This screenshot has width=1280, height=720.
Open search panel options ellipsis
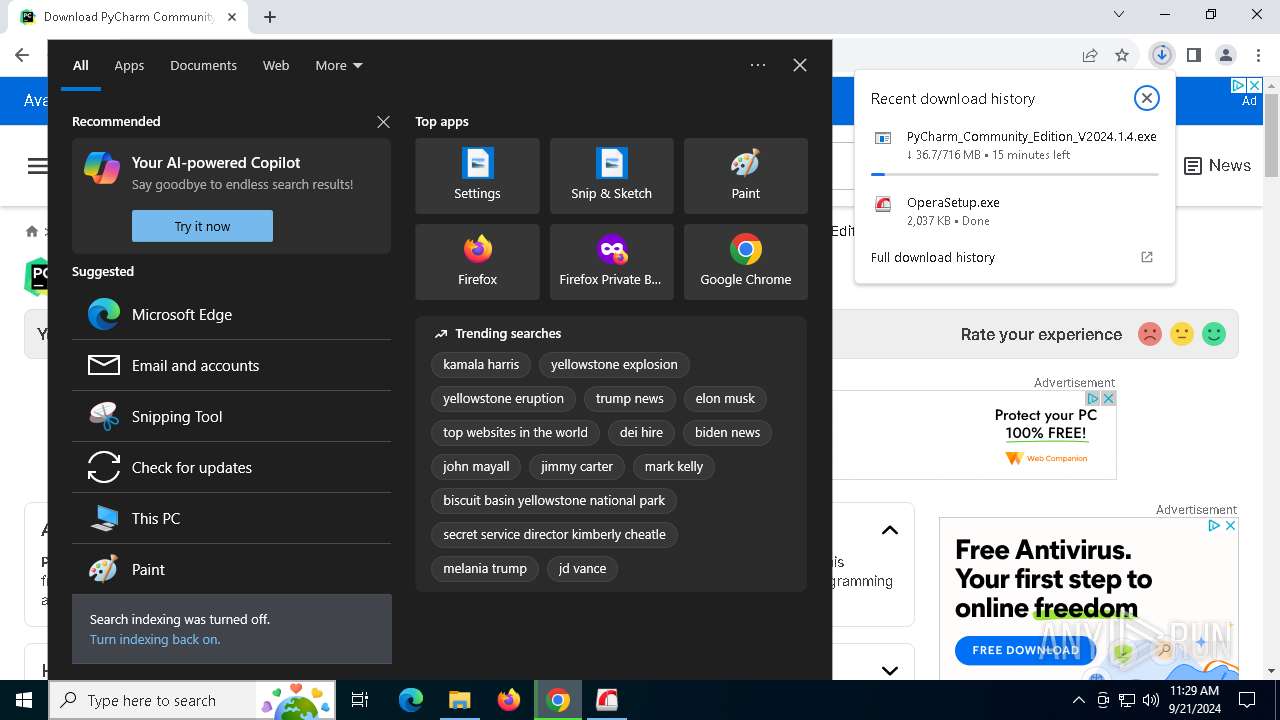758,65
